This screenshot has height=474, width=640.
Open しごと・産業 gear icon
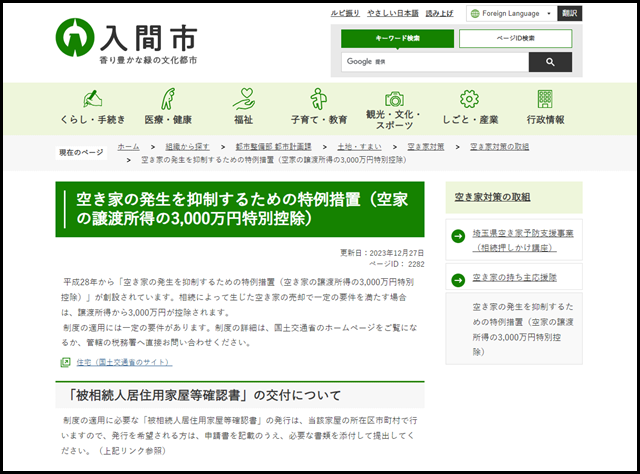click(469, 99)
